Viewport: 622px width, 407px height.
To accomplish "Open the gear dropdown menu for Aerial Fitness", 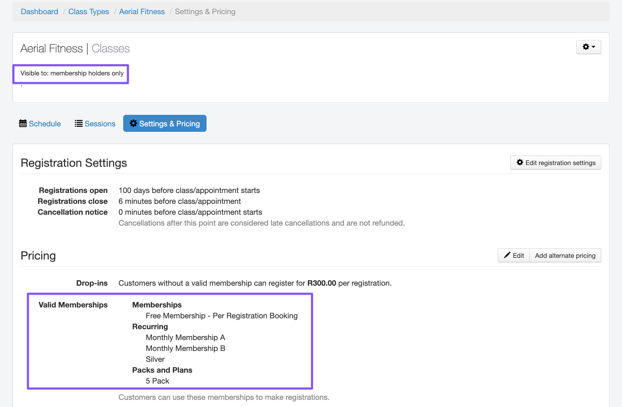I will 588,47.
